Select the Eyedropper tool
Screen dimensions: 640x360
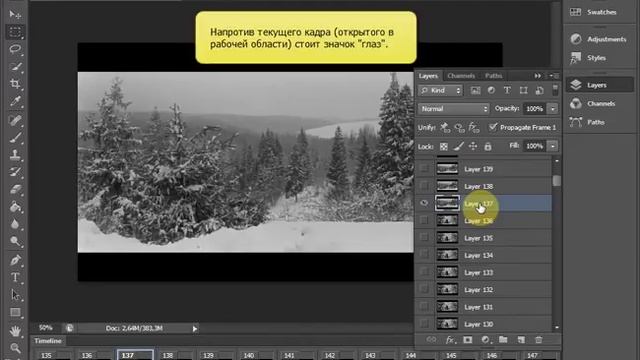pyautogui.click(x=15, y=101)
